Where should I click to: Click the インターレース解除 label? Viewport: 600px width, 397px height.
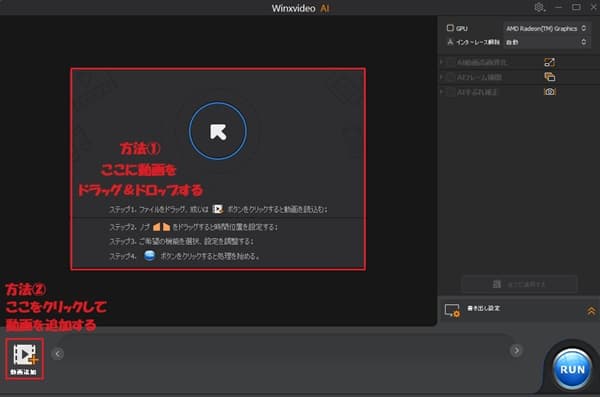pyautogui.click(x=478, y=42)
